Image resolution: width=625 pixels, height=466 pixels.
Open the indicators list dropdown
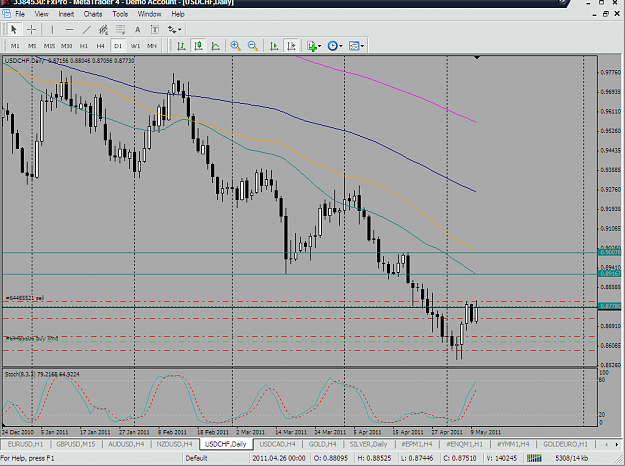tap(314, 46)
